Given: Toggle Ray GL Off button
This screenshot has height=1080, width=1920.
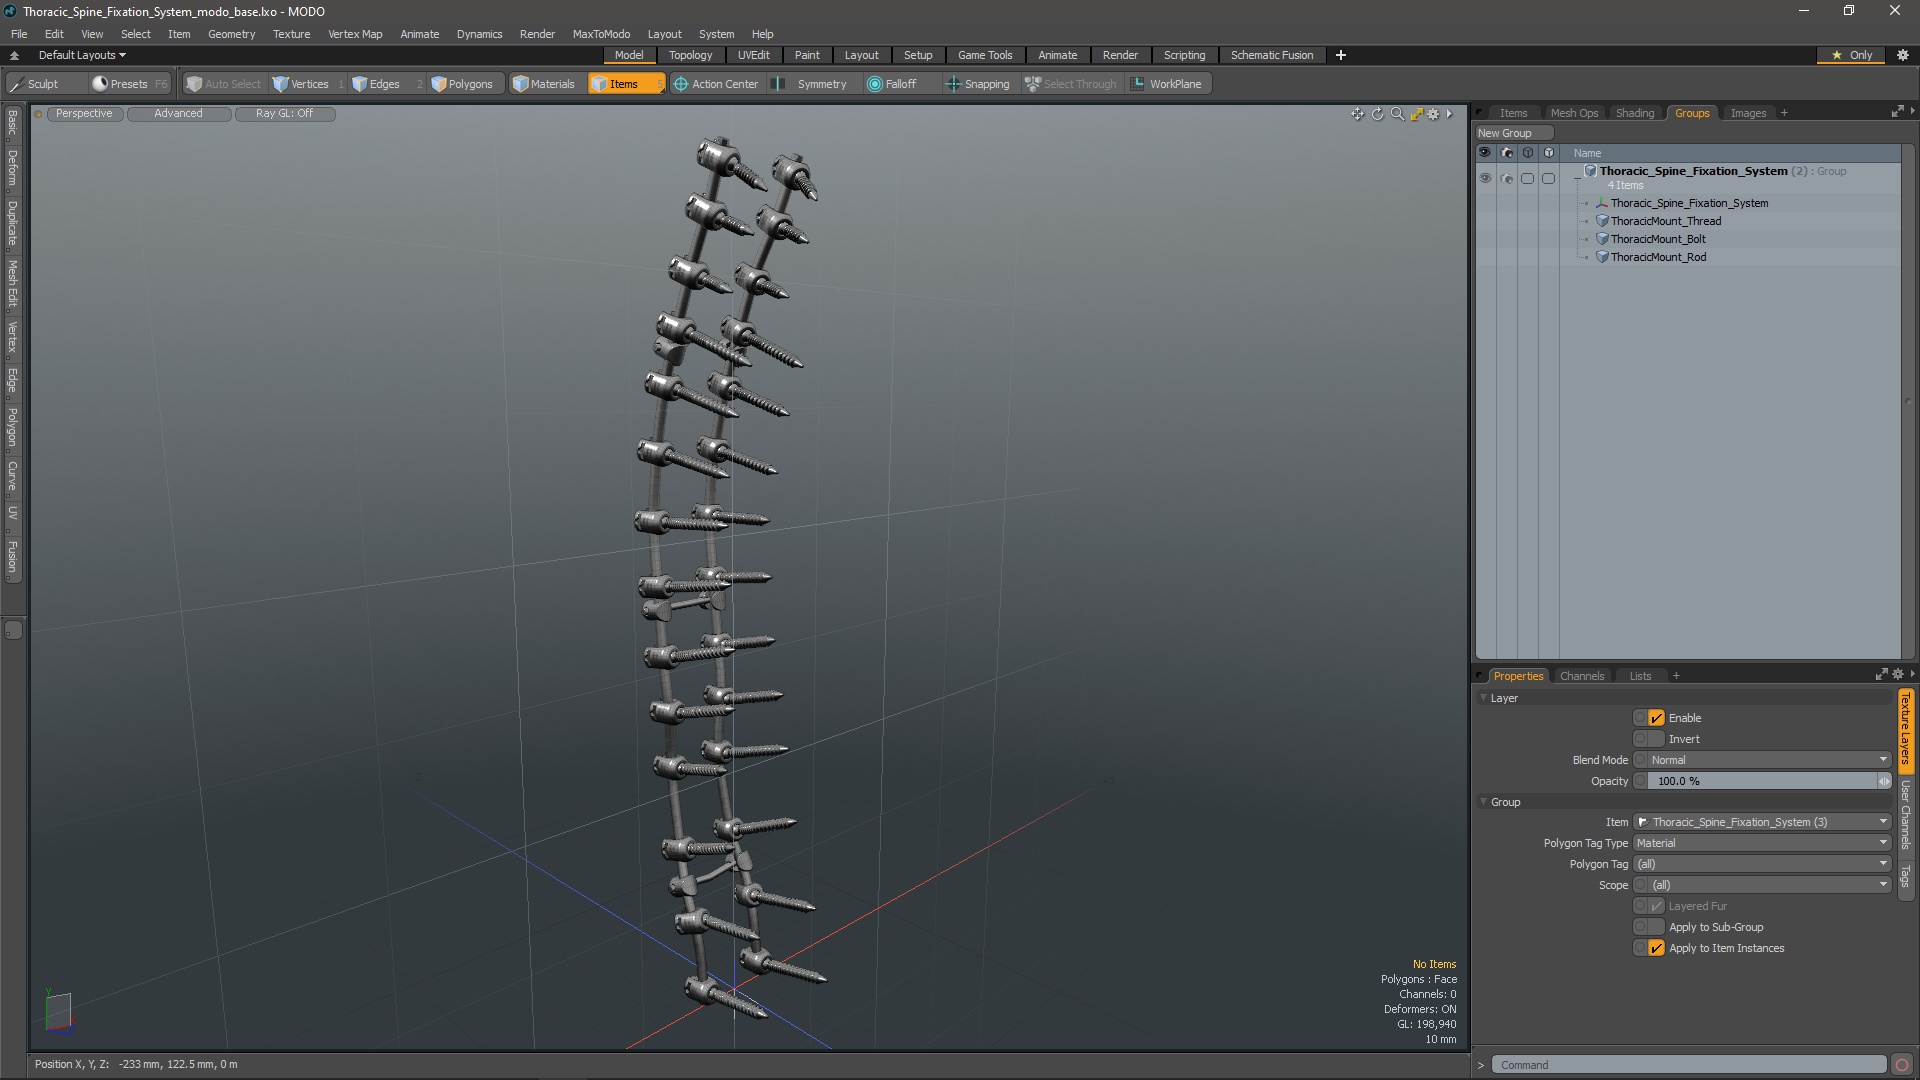Looking at the screenshot, I should pyautogui.click(x=284, y=114).
